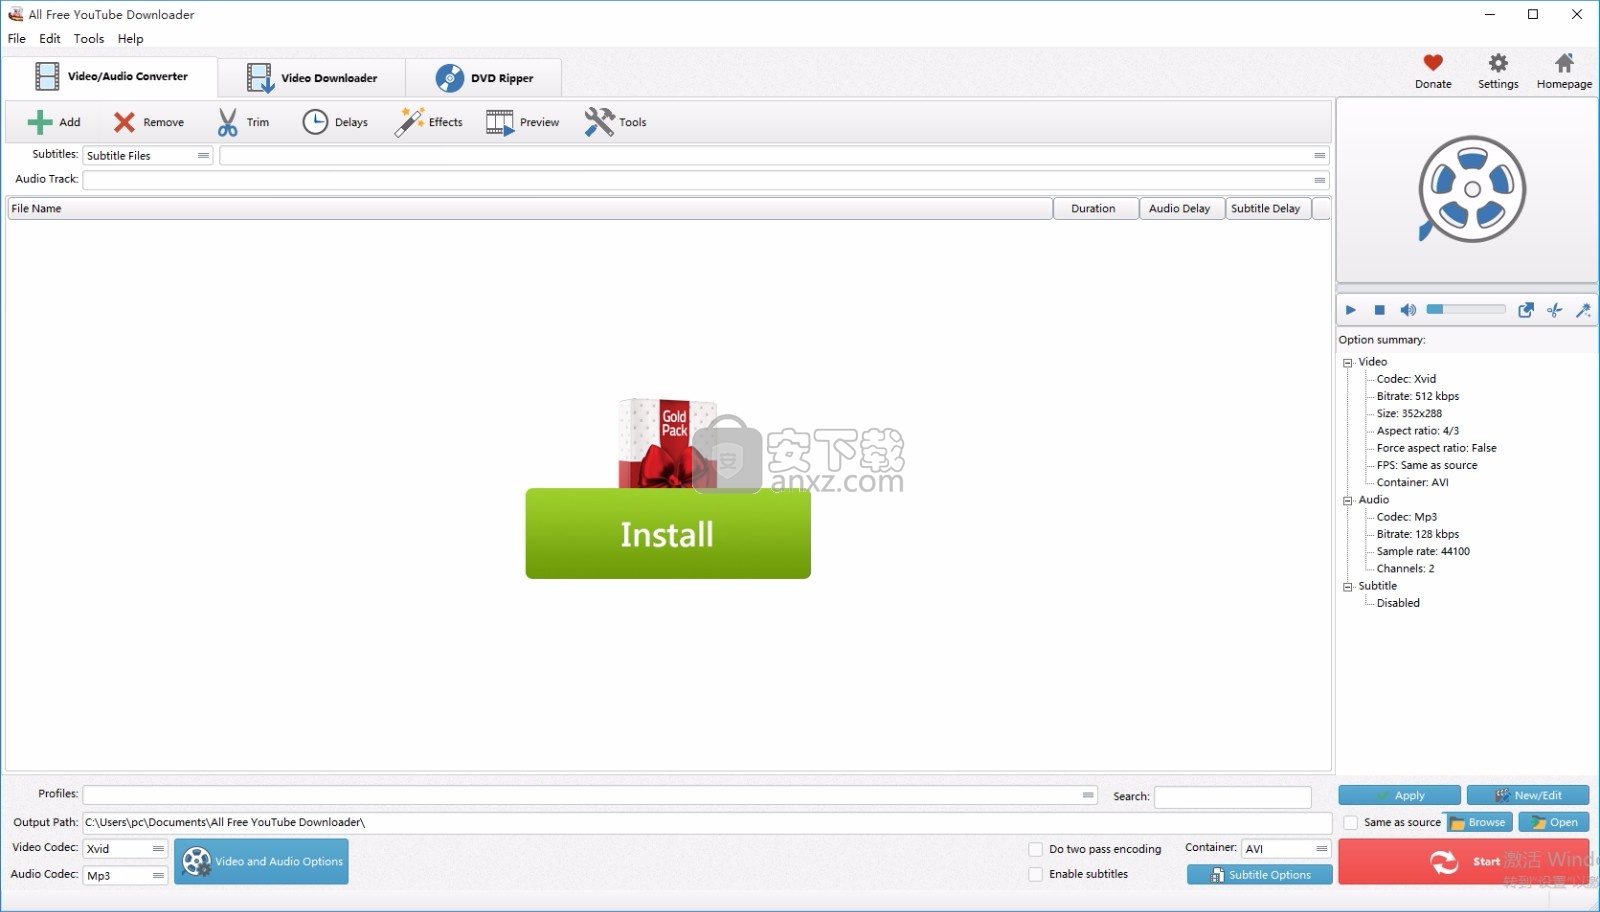Open the Audio Codec Mp3 dropdown
Image resolution: width=1600 pixels, height=912 pixels.
pos(125,875)
